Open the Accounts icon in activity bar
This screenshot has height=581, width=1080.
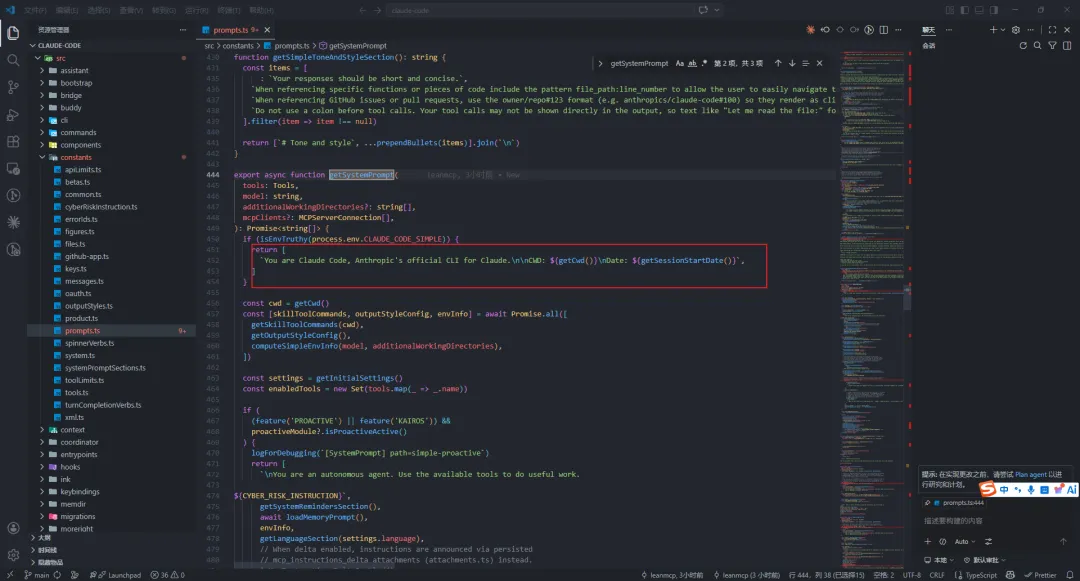tap(13, 528)
